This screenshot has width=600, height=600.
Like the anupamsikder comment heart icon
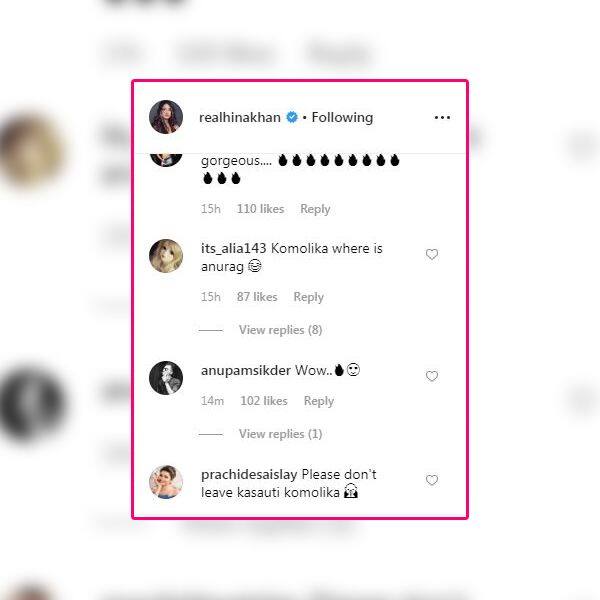[x=432, y=376]
